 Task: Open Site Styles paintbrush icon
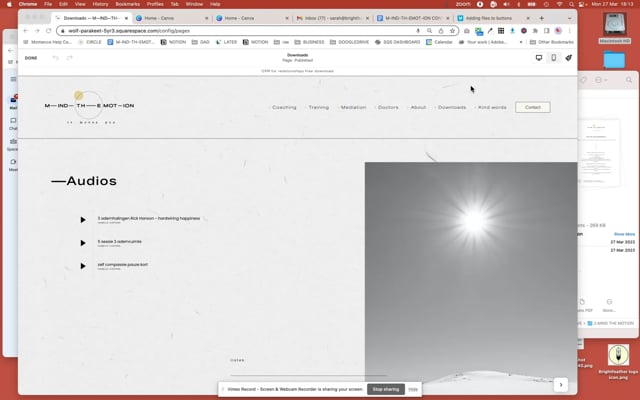pos(569,58)
